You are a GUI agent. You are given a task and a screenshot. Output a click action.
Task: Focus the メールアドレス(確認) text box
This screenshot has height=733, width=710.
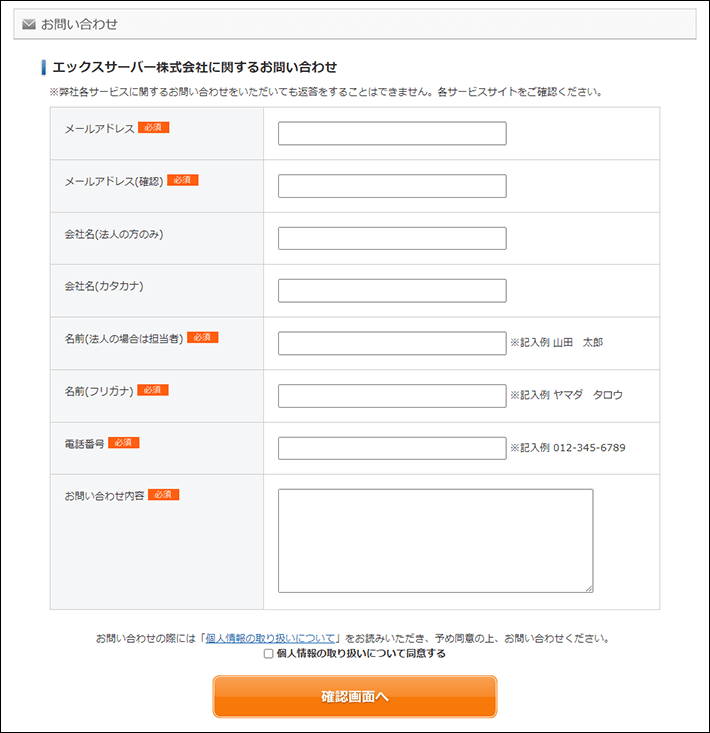pyautogui.click(x=392, y=186)
